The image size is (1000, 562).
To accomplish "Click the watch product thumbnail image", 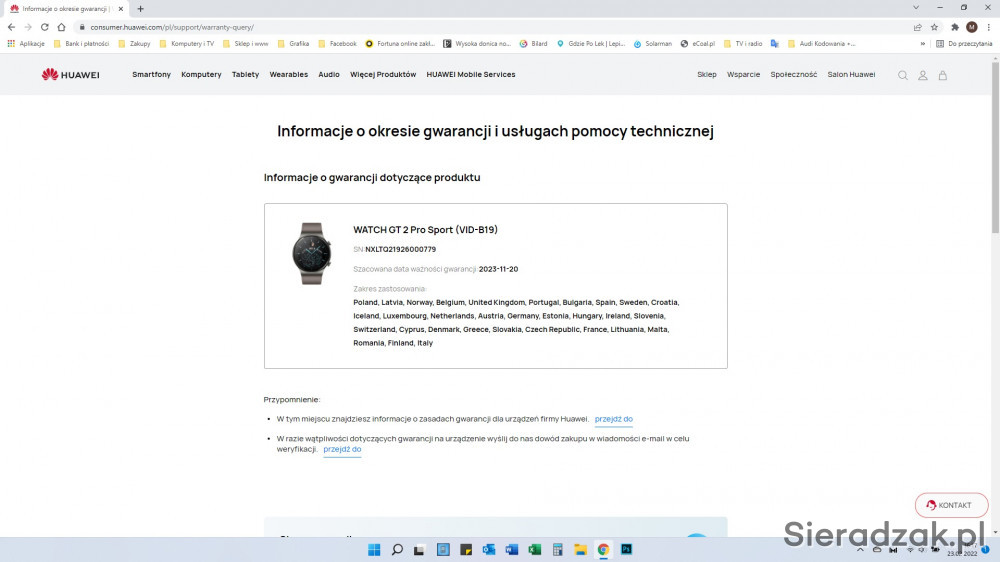I will click(310, 253).
